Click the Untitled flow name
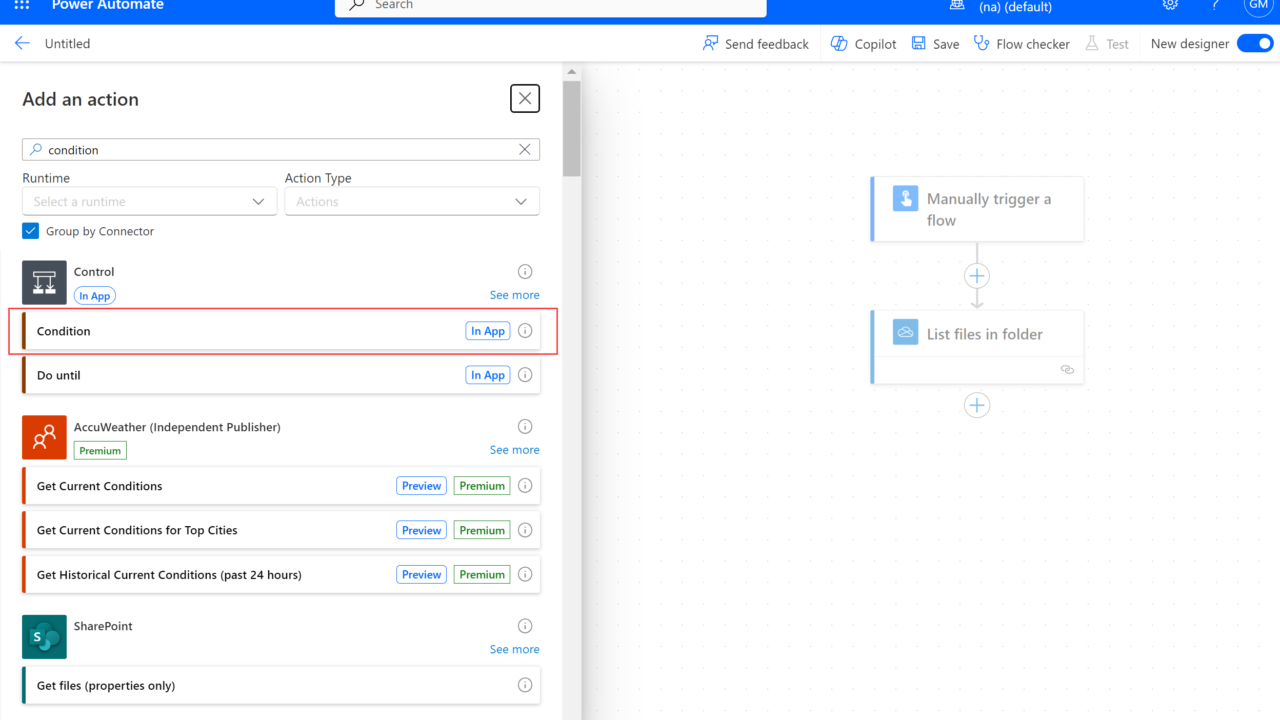The height and width of the screenshot is (720, 1280). coord(68,44)
